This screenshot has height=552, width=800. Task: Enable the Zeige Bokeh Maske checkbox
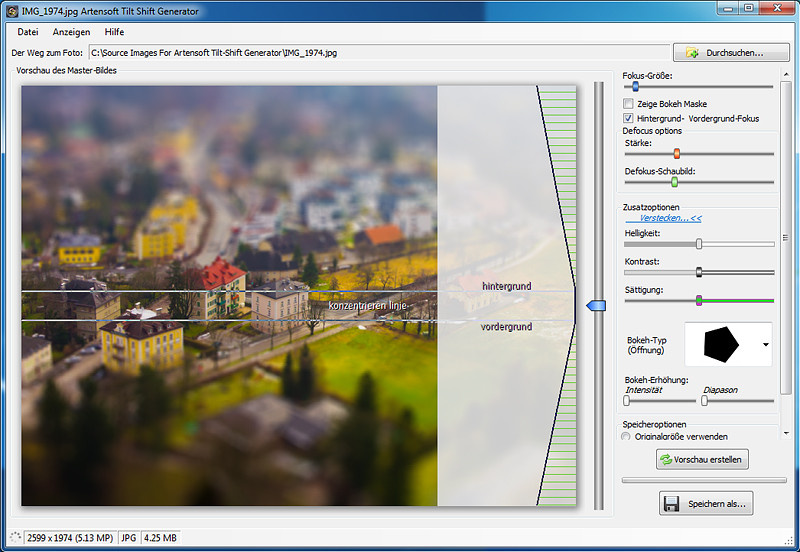628,104
